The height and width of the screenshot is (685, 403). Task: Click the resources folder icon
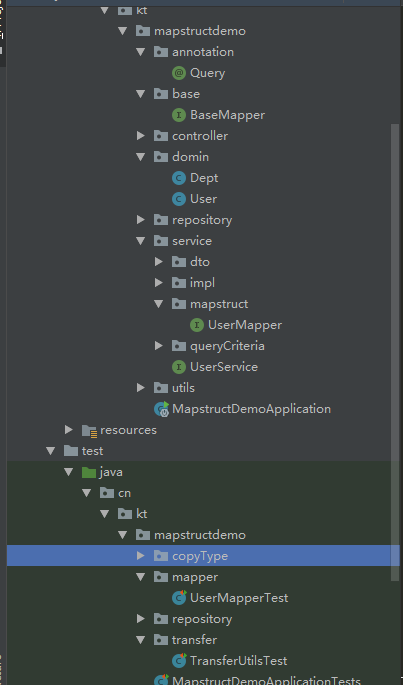pos(89,430)
